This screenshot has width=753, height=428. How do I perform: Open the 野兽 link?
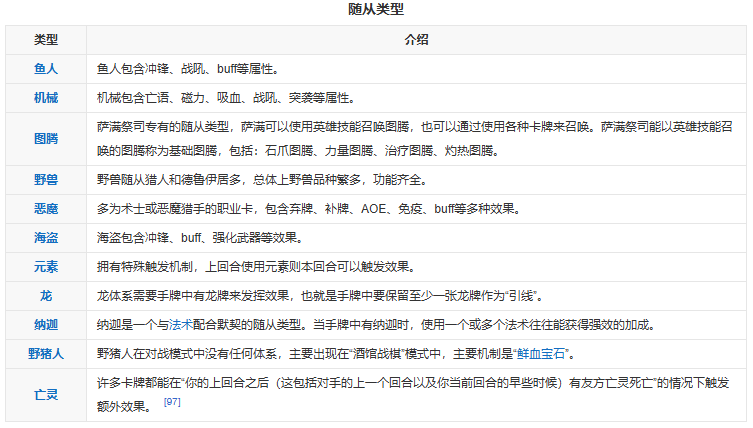pos(46,180)
